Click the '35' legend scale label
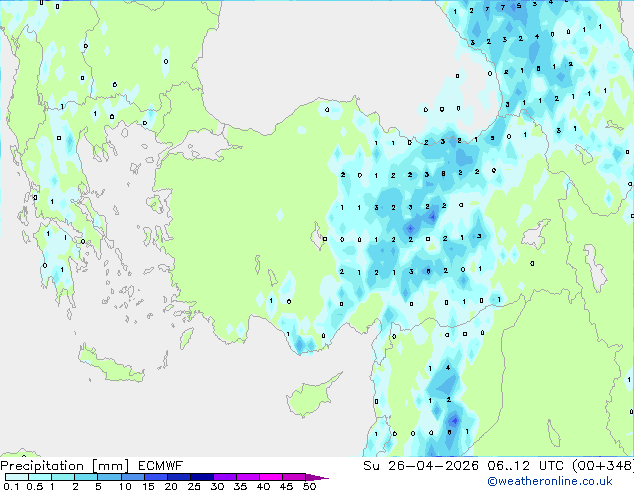The image size is (634, 490). click(240, 486)
